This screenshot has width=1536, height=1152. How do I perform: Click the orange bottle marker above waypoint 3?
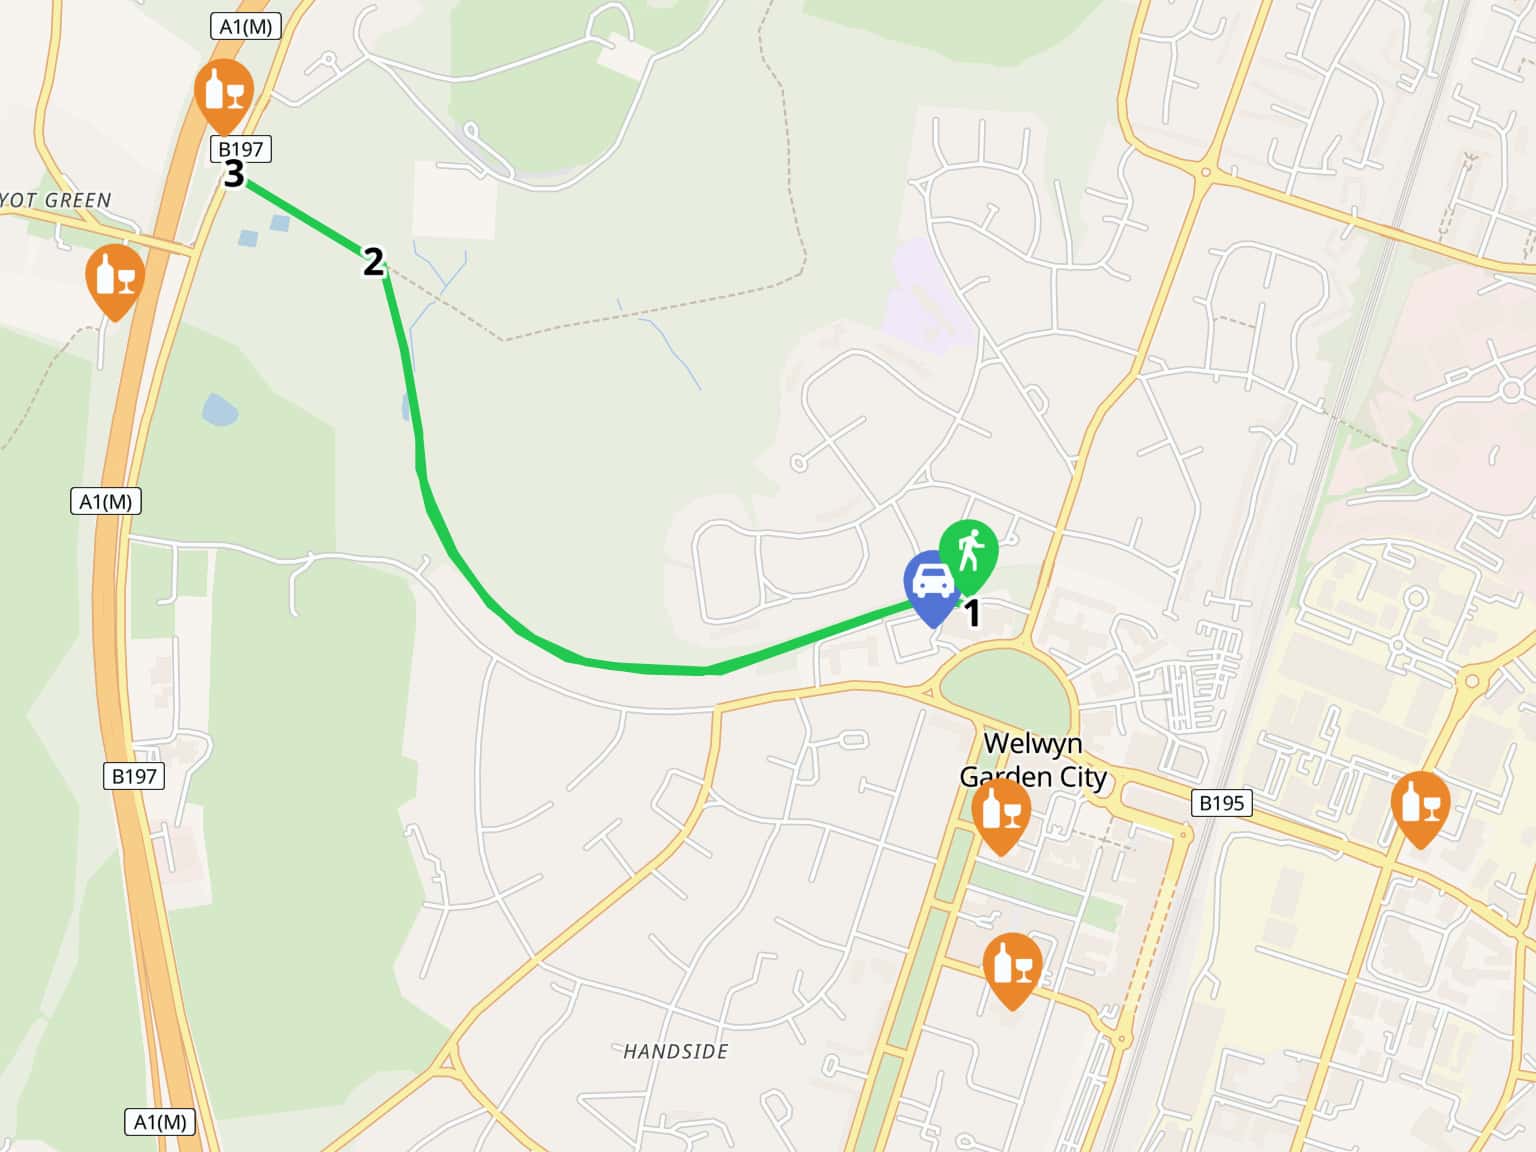(224, 95)
